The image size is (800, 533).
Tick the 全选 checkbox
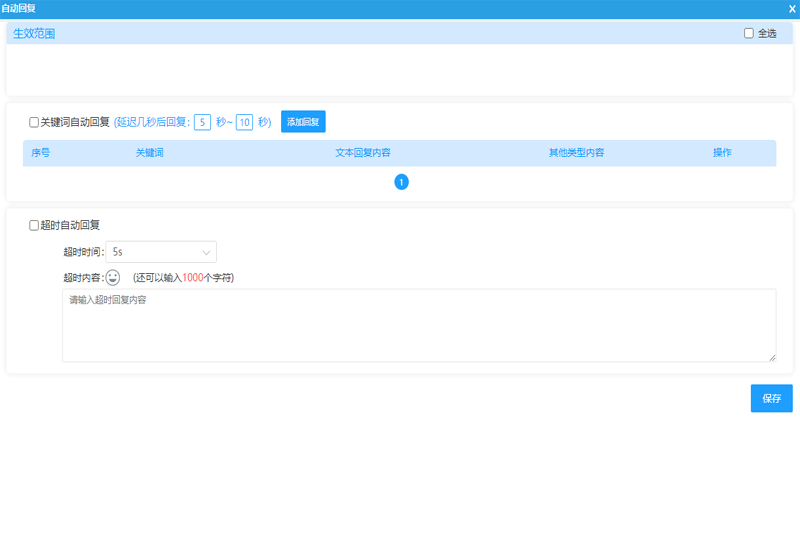coord(749,33)
